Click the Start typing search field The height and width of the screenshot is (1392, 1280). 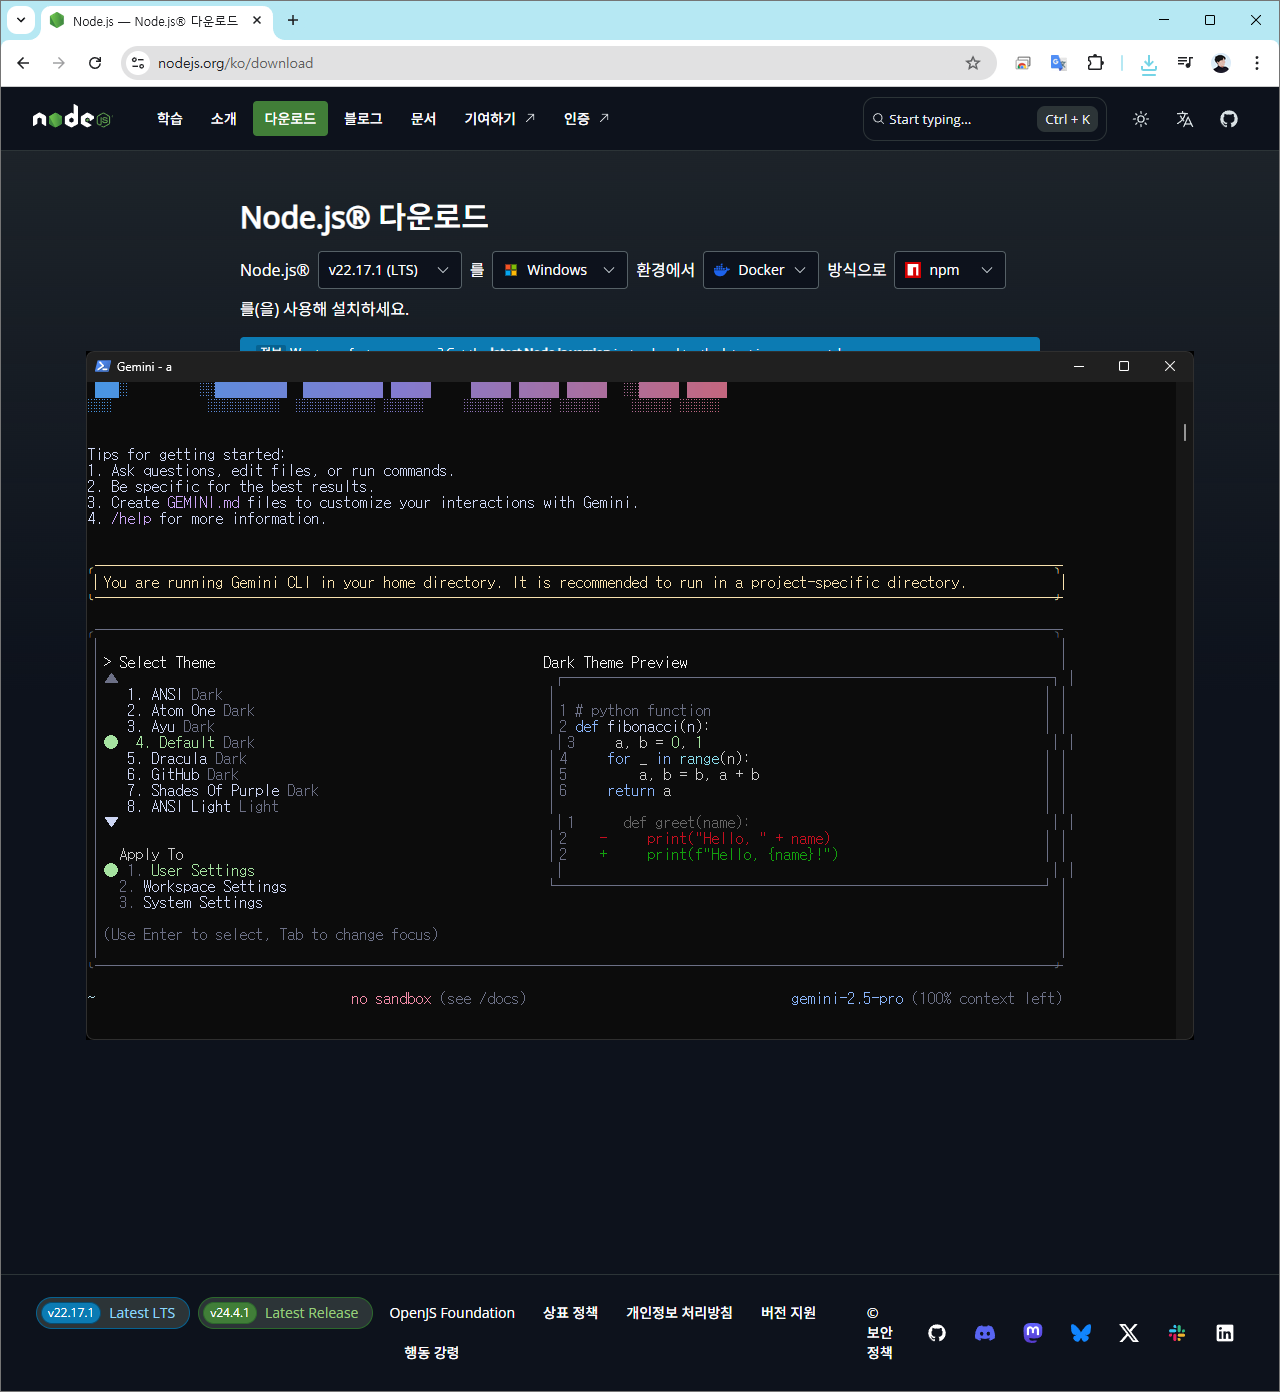pos(950,119)
